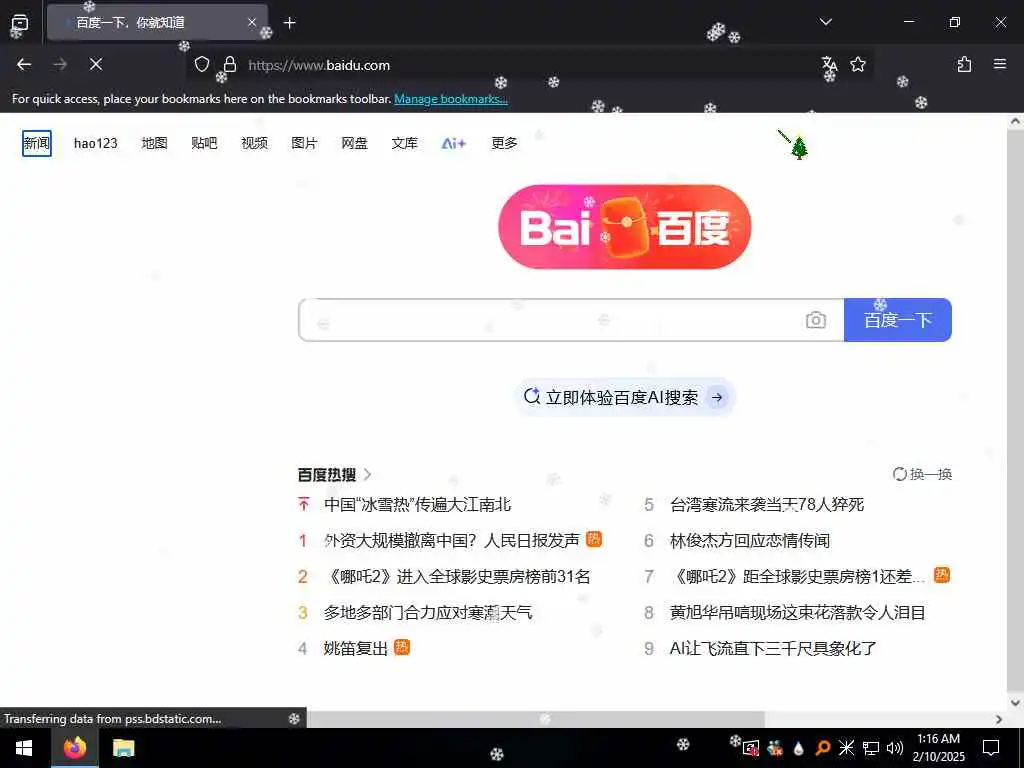The image size is (1024, 768).
Task: Open the network tray icon
Action: [x=871, y=748]
